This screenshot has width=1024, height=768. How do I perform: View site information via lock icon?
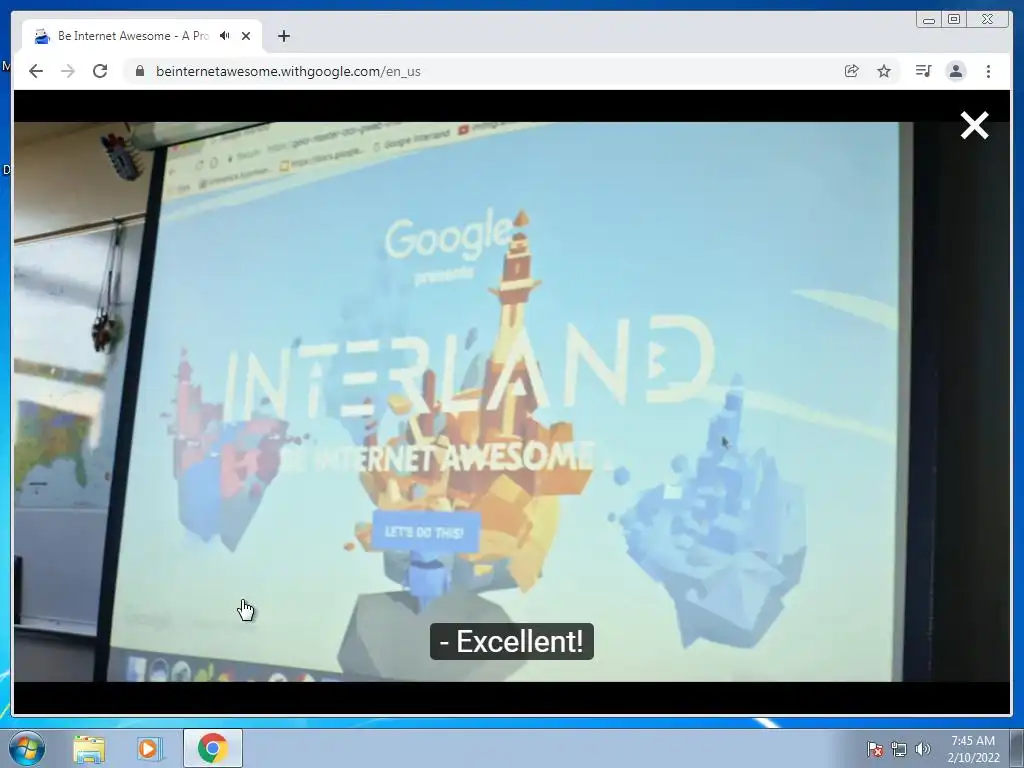139,71
